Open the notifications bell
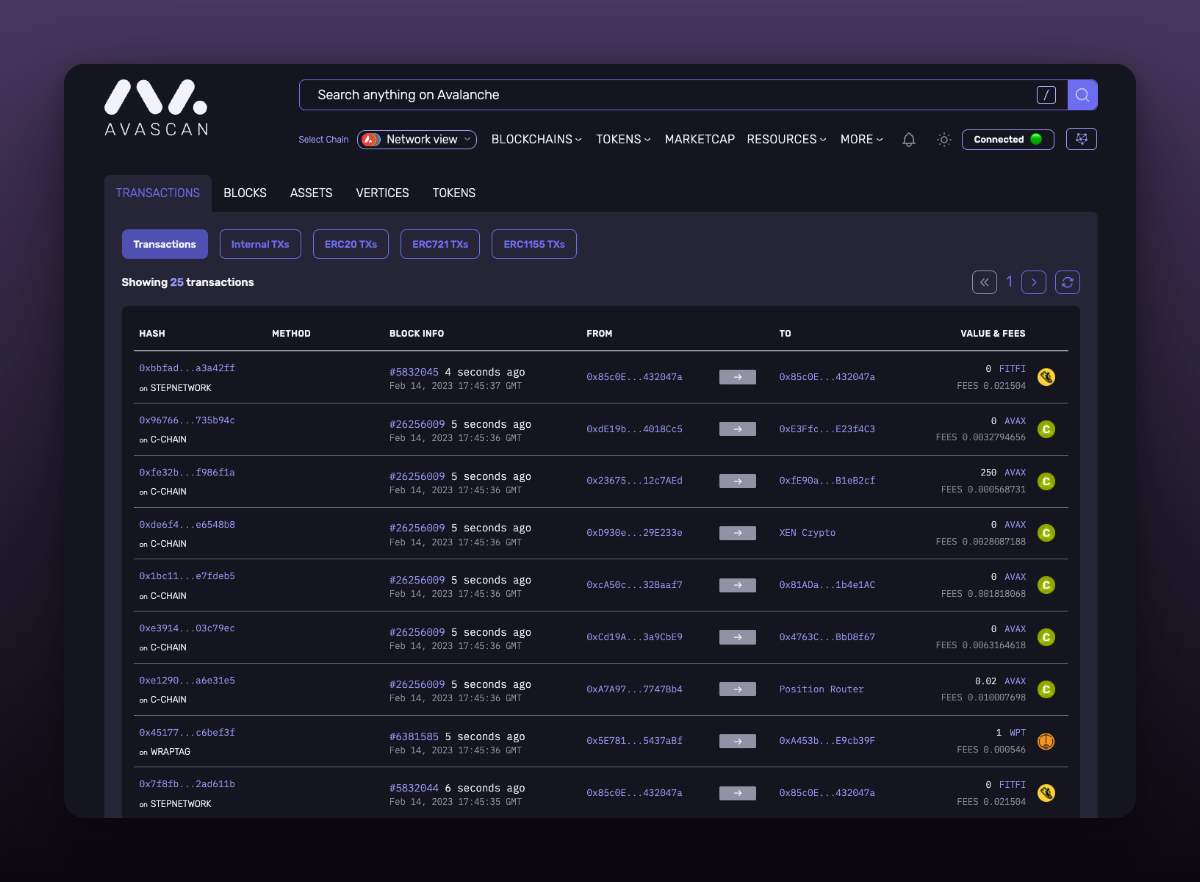Viewport: 1200px width, 882px height. (x=908, y=140)
